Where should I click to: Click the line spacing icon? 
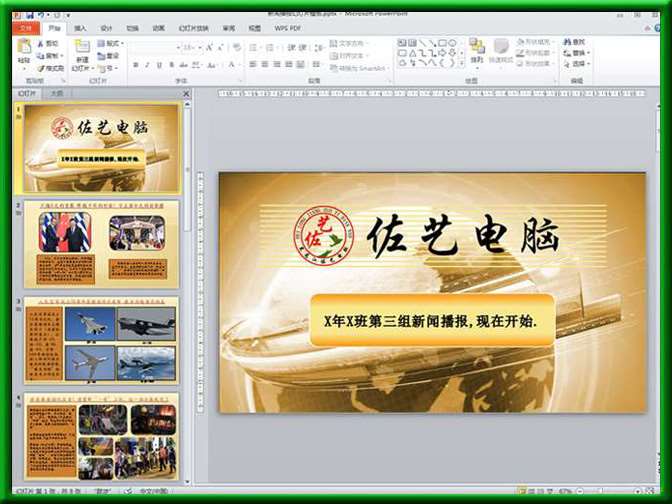pos(319,48)
